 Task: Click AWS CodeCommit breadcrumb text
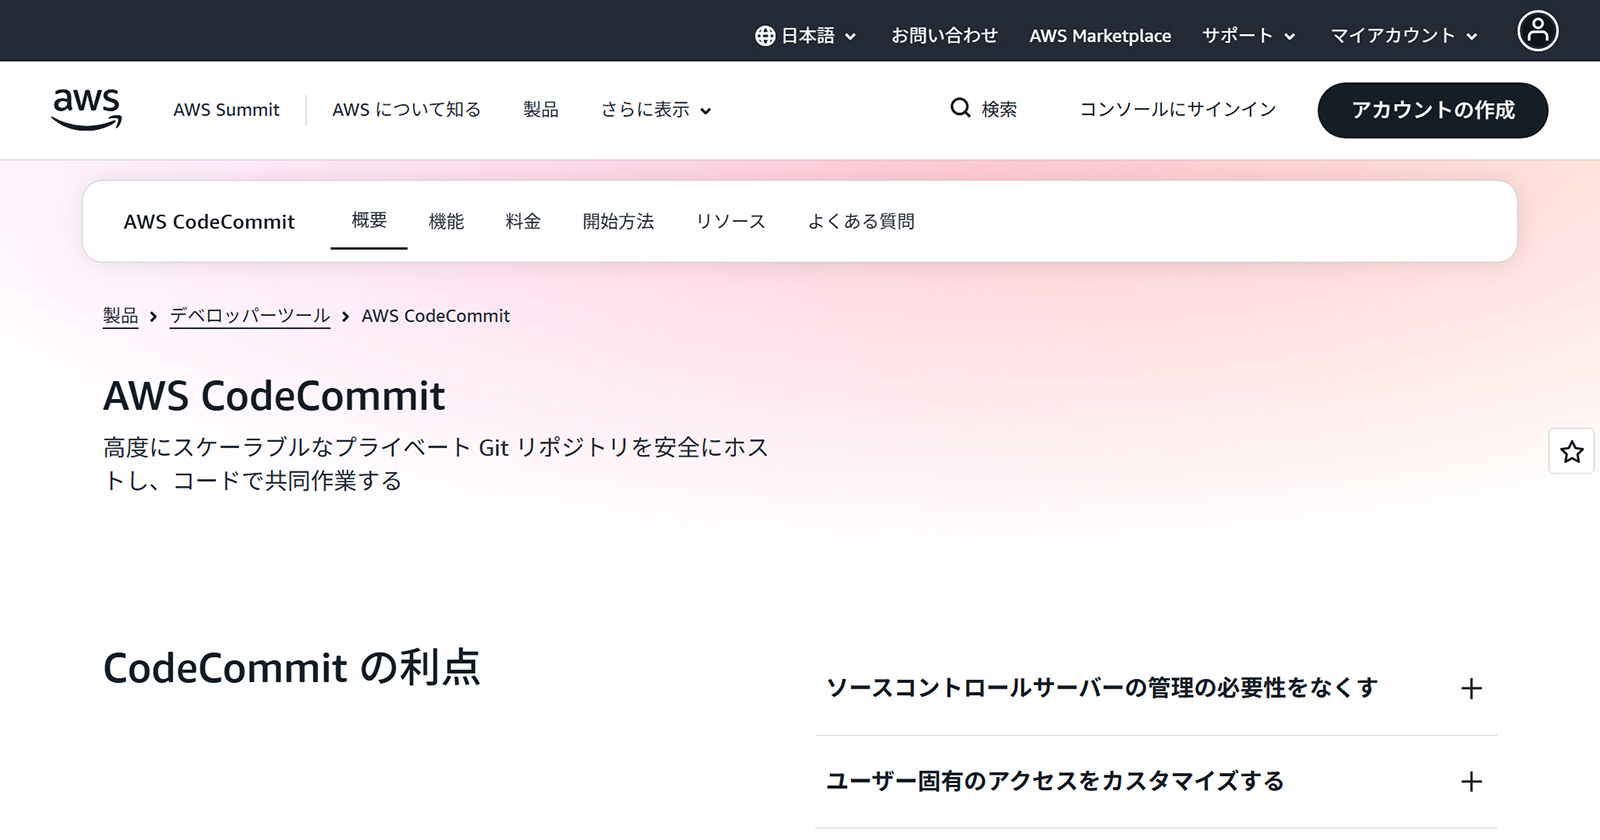[x=436, y=316]
